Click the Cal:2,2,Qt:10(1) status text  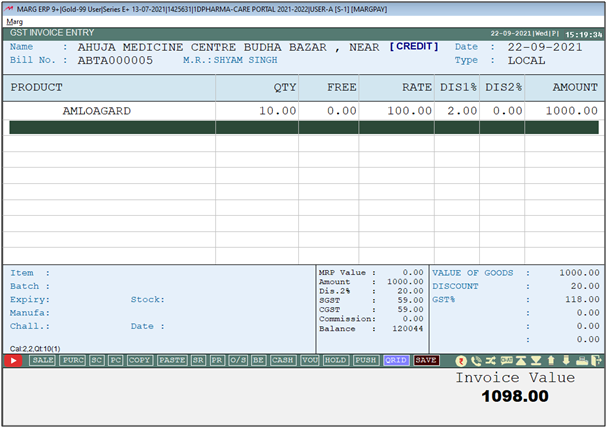(35, 349)
